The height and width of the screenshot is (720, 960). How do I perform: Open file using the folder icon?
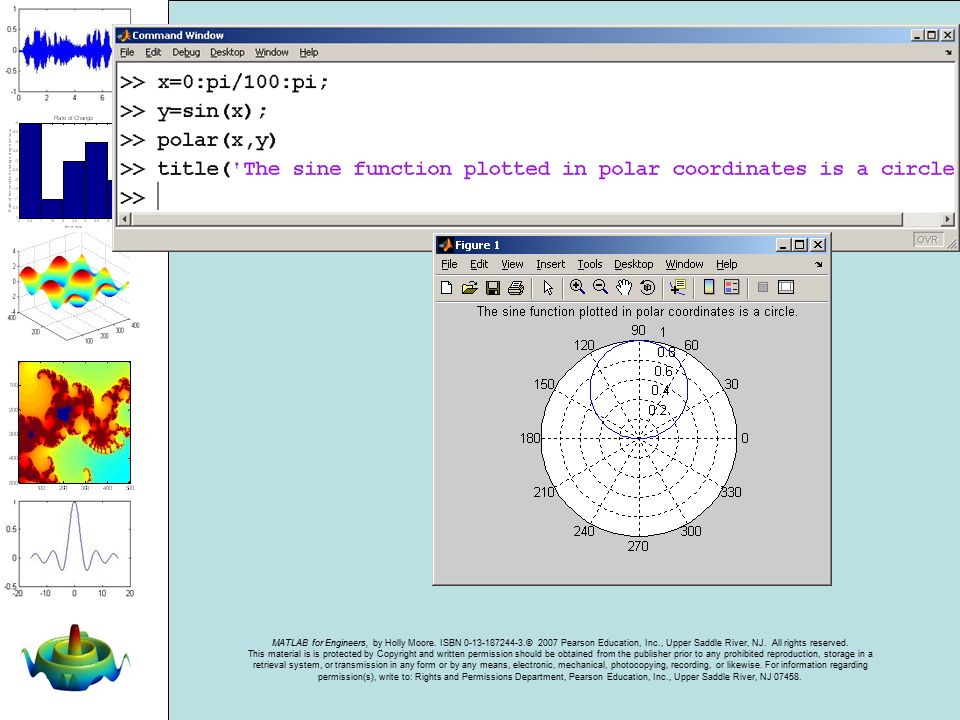pos(470,287)
